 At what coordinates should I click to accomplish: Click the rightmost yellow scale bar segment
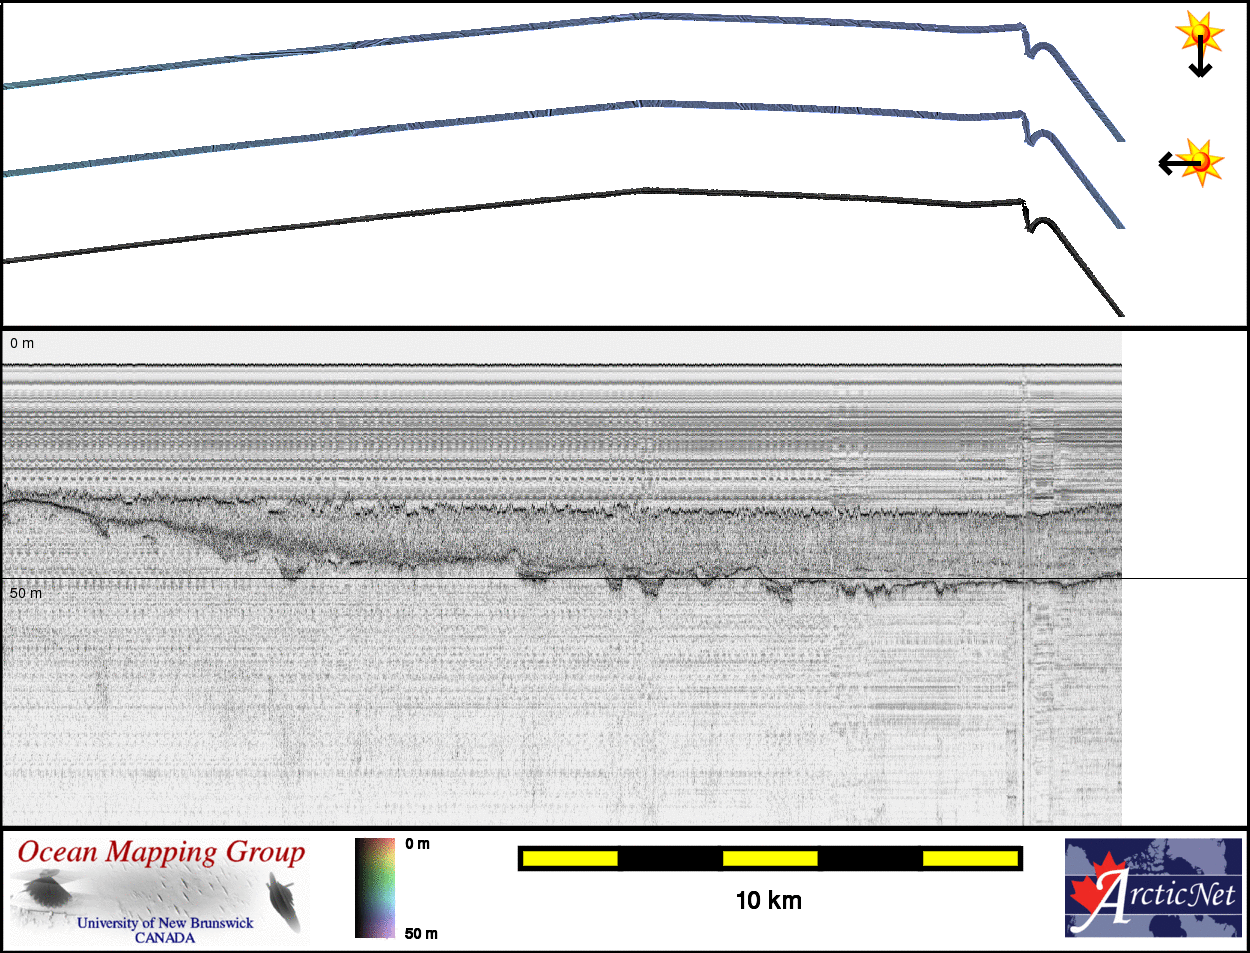pos(969,858)
